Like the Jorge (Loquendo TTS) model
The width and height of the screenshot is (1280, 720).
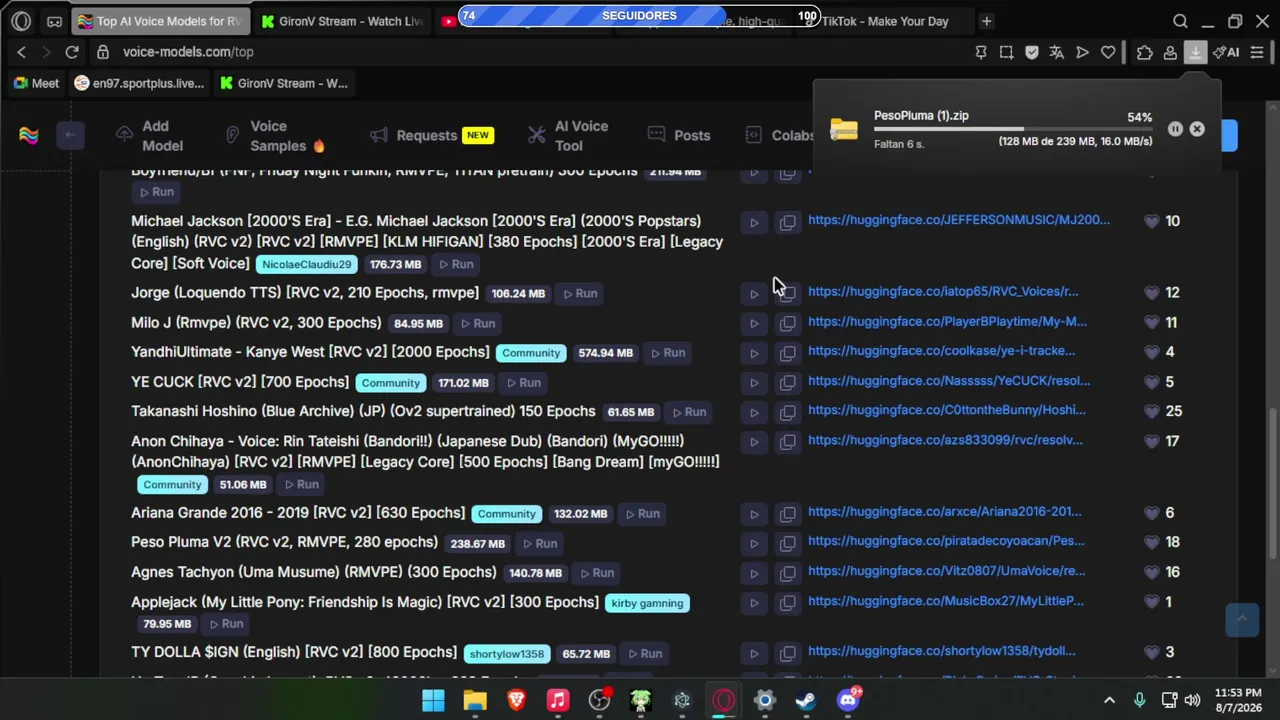tap(1151, 292)
